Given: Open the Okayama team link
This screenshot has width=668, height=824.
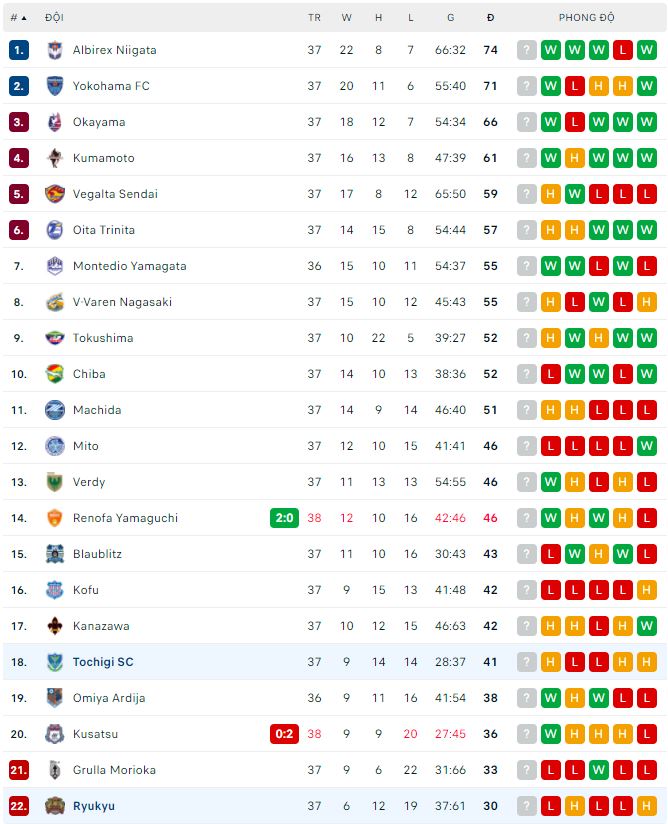Looking at the screenshot, I should click(x=99, y=122).
